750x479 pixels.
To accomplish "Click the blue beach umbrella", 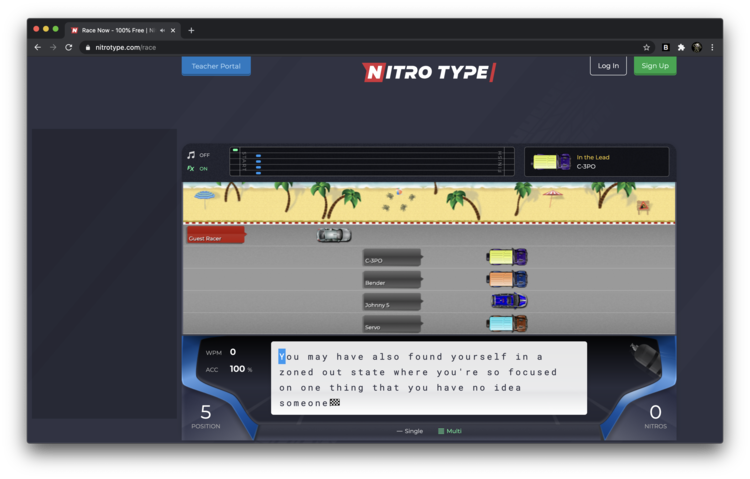I will tap(205, 199).
